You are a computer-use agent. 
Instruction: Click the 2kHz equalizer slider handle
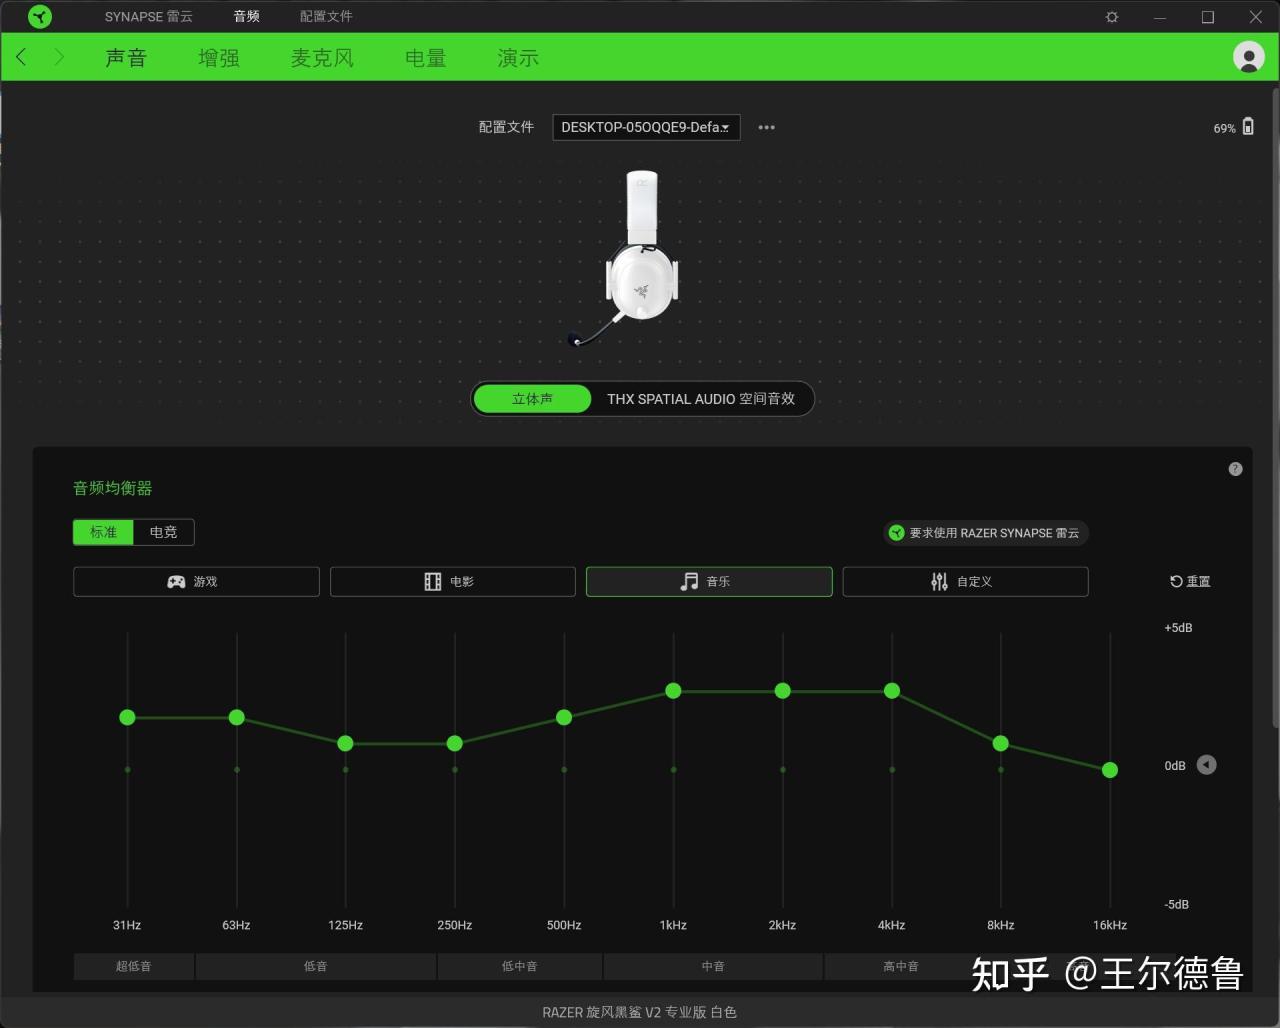[783, 690]
